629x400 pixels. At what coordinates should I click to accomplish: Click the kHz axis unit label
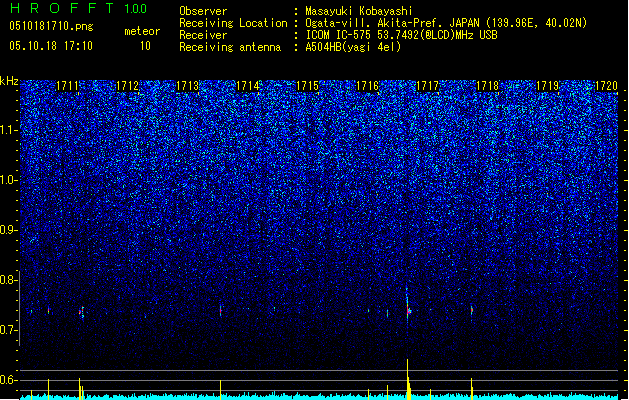pyautogui.click(x=9, y=81)
